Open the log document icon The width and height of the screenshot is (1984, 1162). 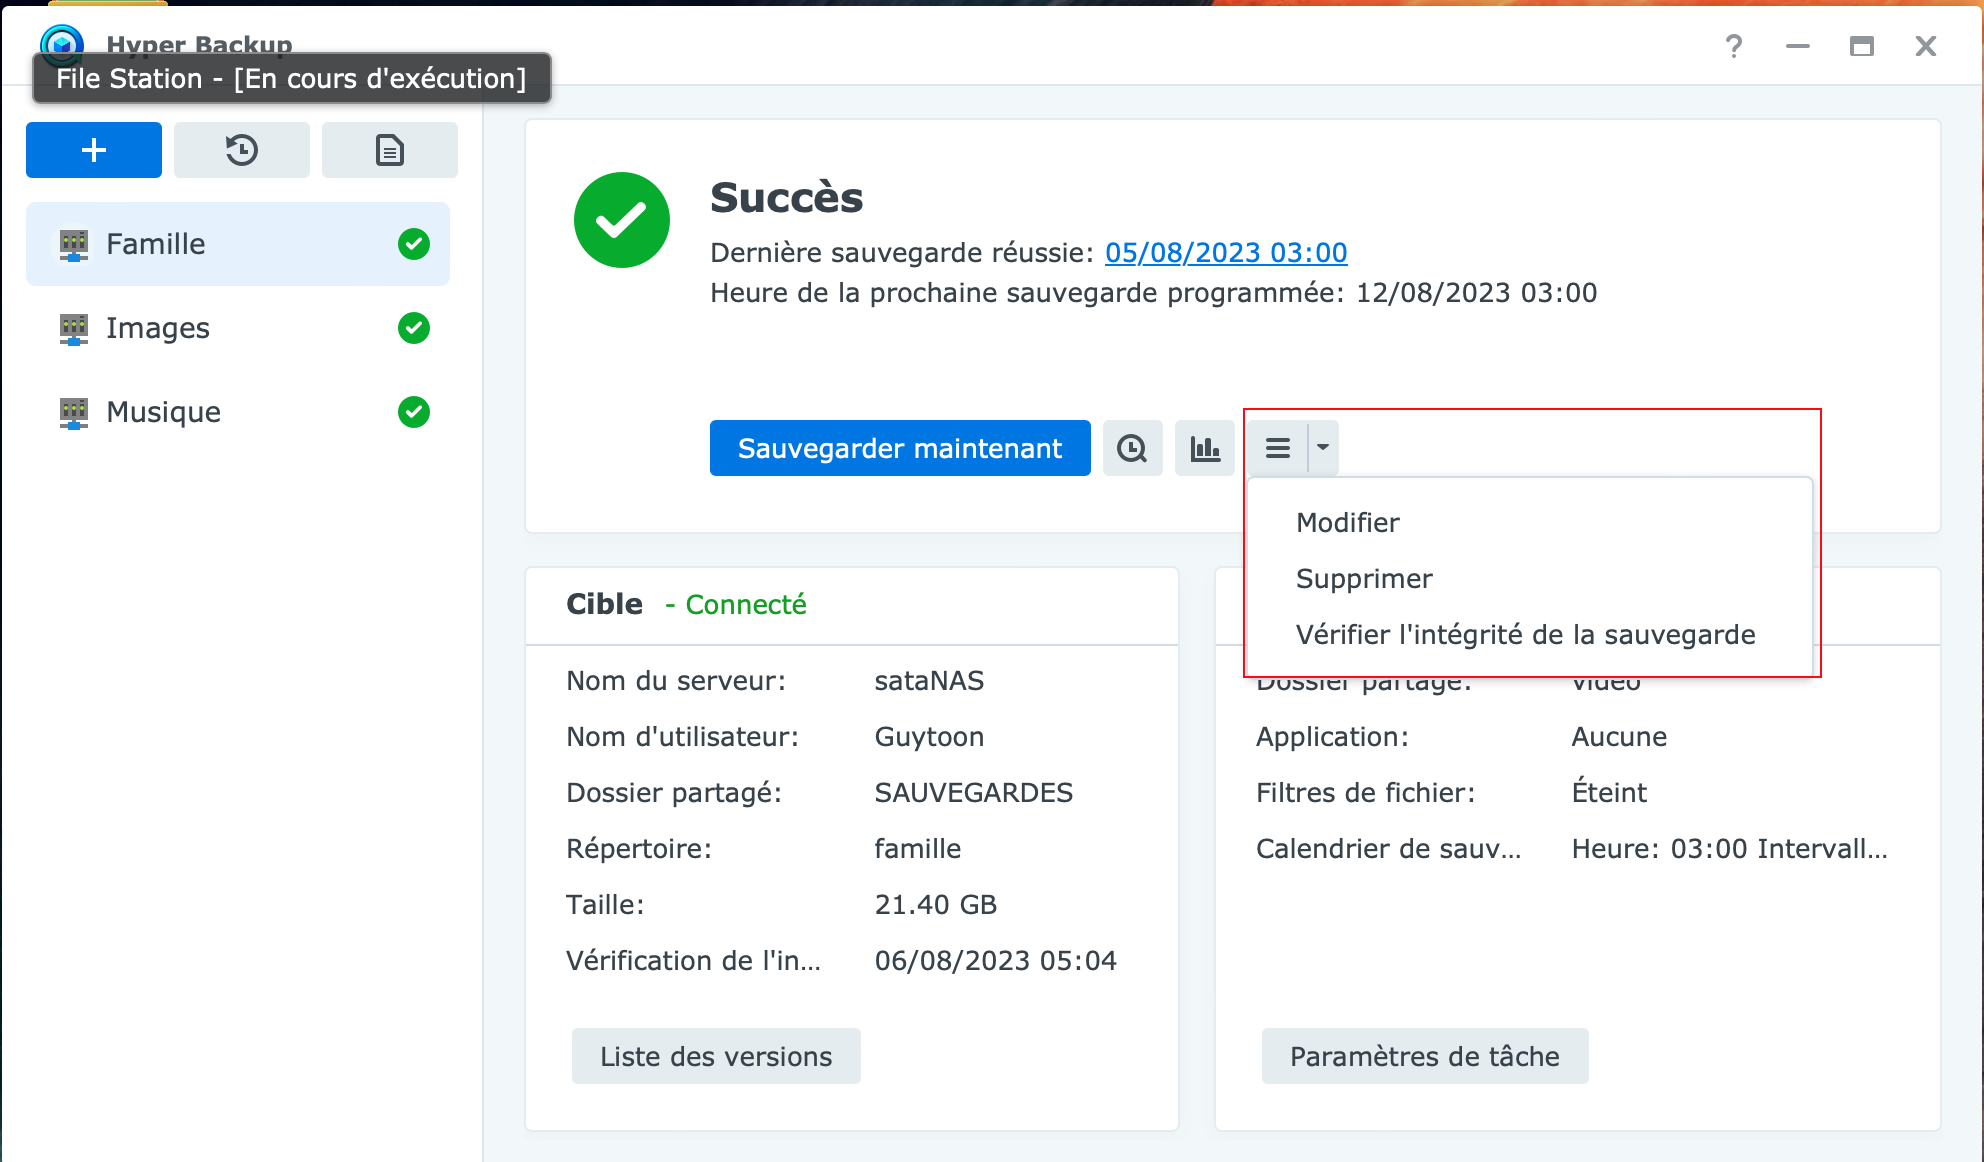pos(389,150)
